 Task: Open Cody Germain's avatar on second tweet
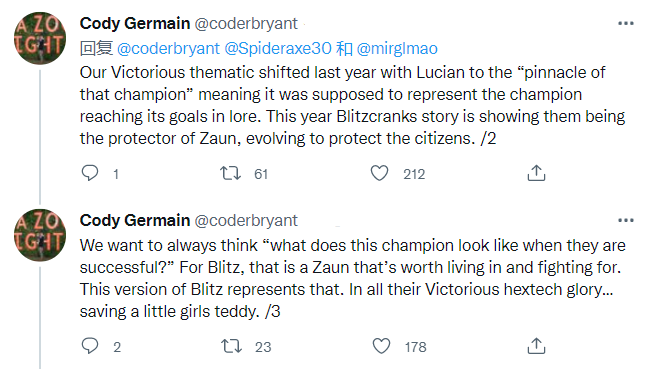[40, 235]
